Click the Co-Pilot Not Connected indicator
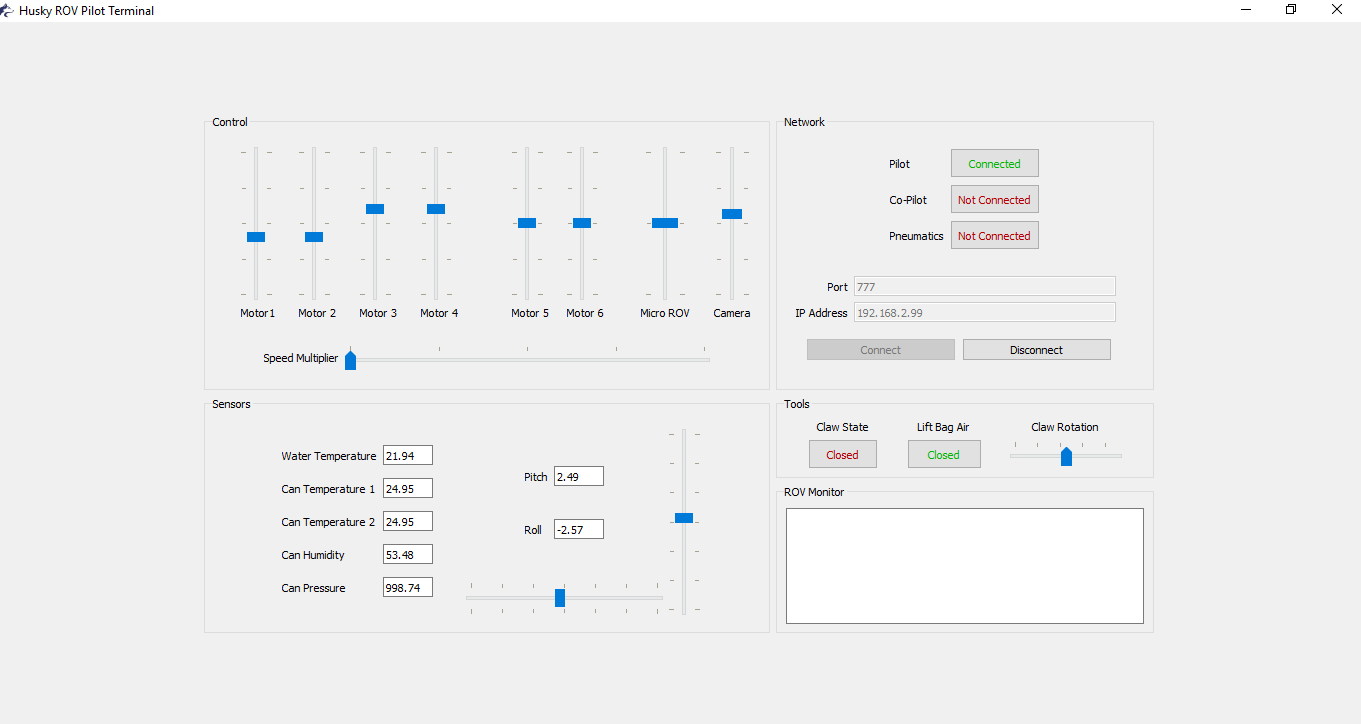 (x=994, y=199)
